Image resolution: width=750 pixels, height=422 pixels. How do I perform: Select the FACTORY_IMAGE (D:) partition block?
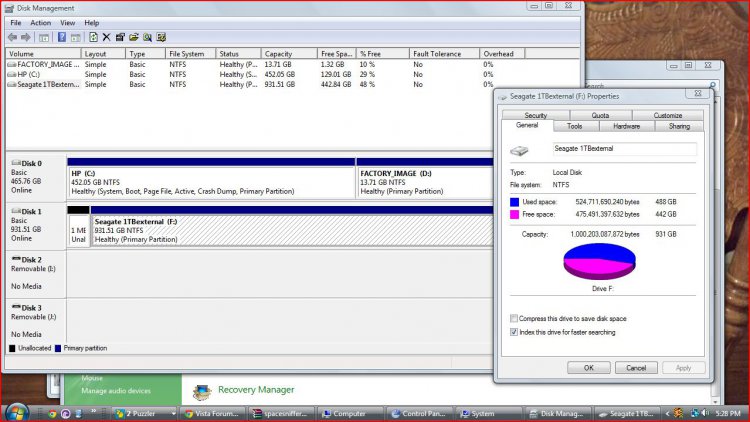pyautogui.click(x=425, y=182)
